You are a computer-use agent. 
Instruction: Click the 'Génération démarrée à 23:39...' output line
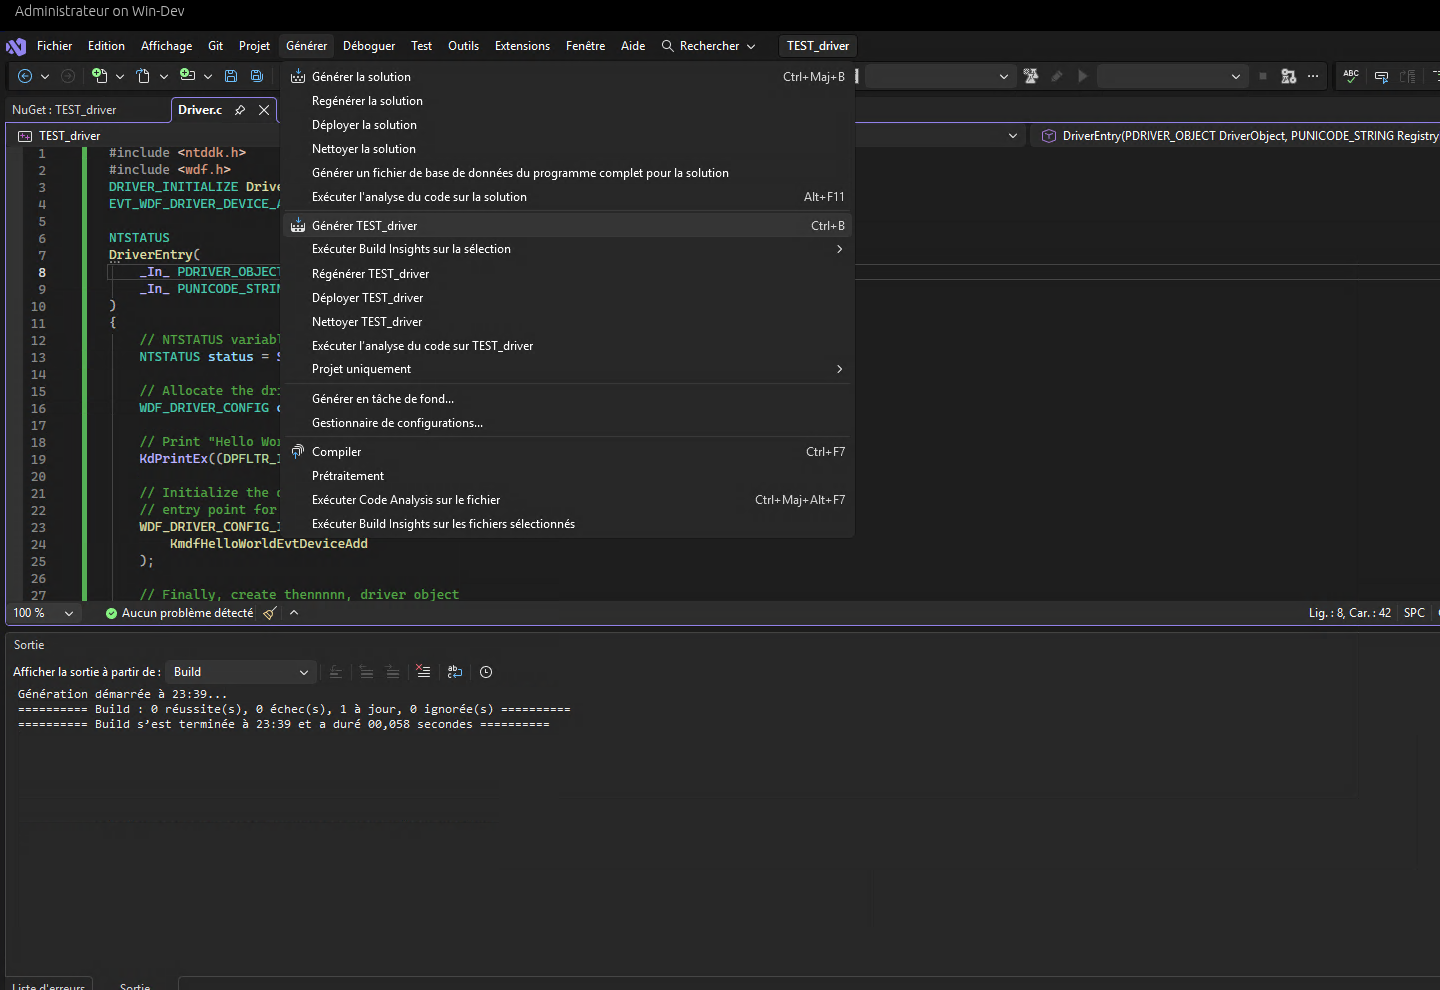(x=122, y=694)
